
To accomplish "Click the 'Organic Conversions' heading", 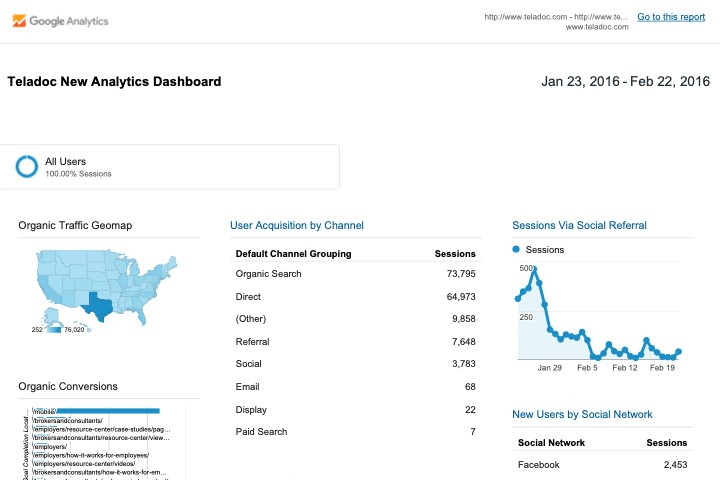I will pyautogui.click(x=68, y=386).
